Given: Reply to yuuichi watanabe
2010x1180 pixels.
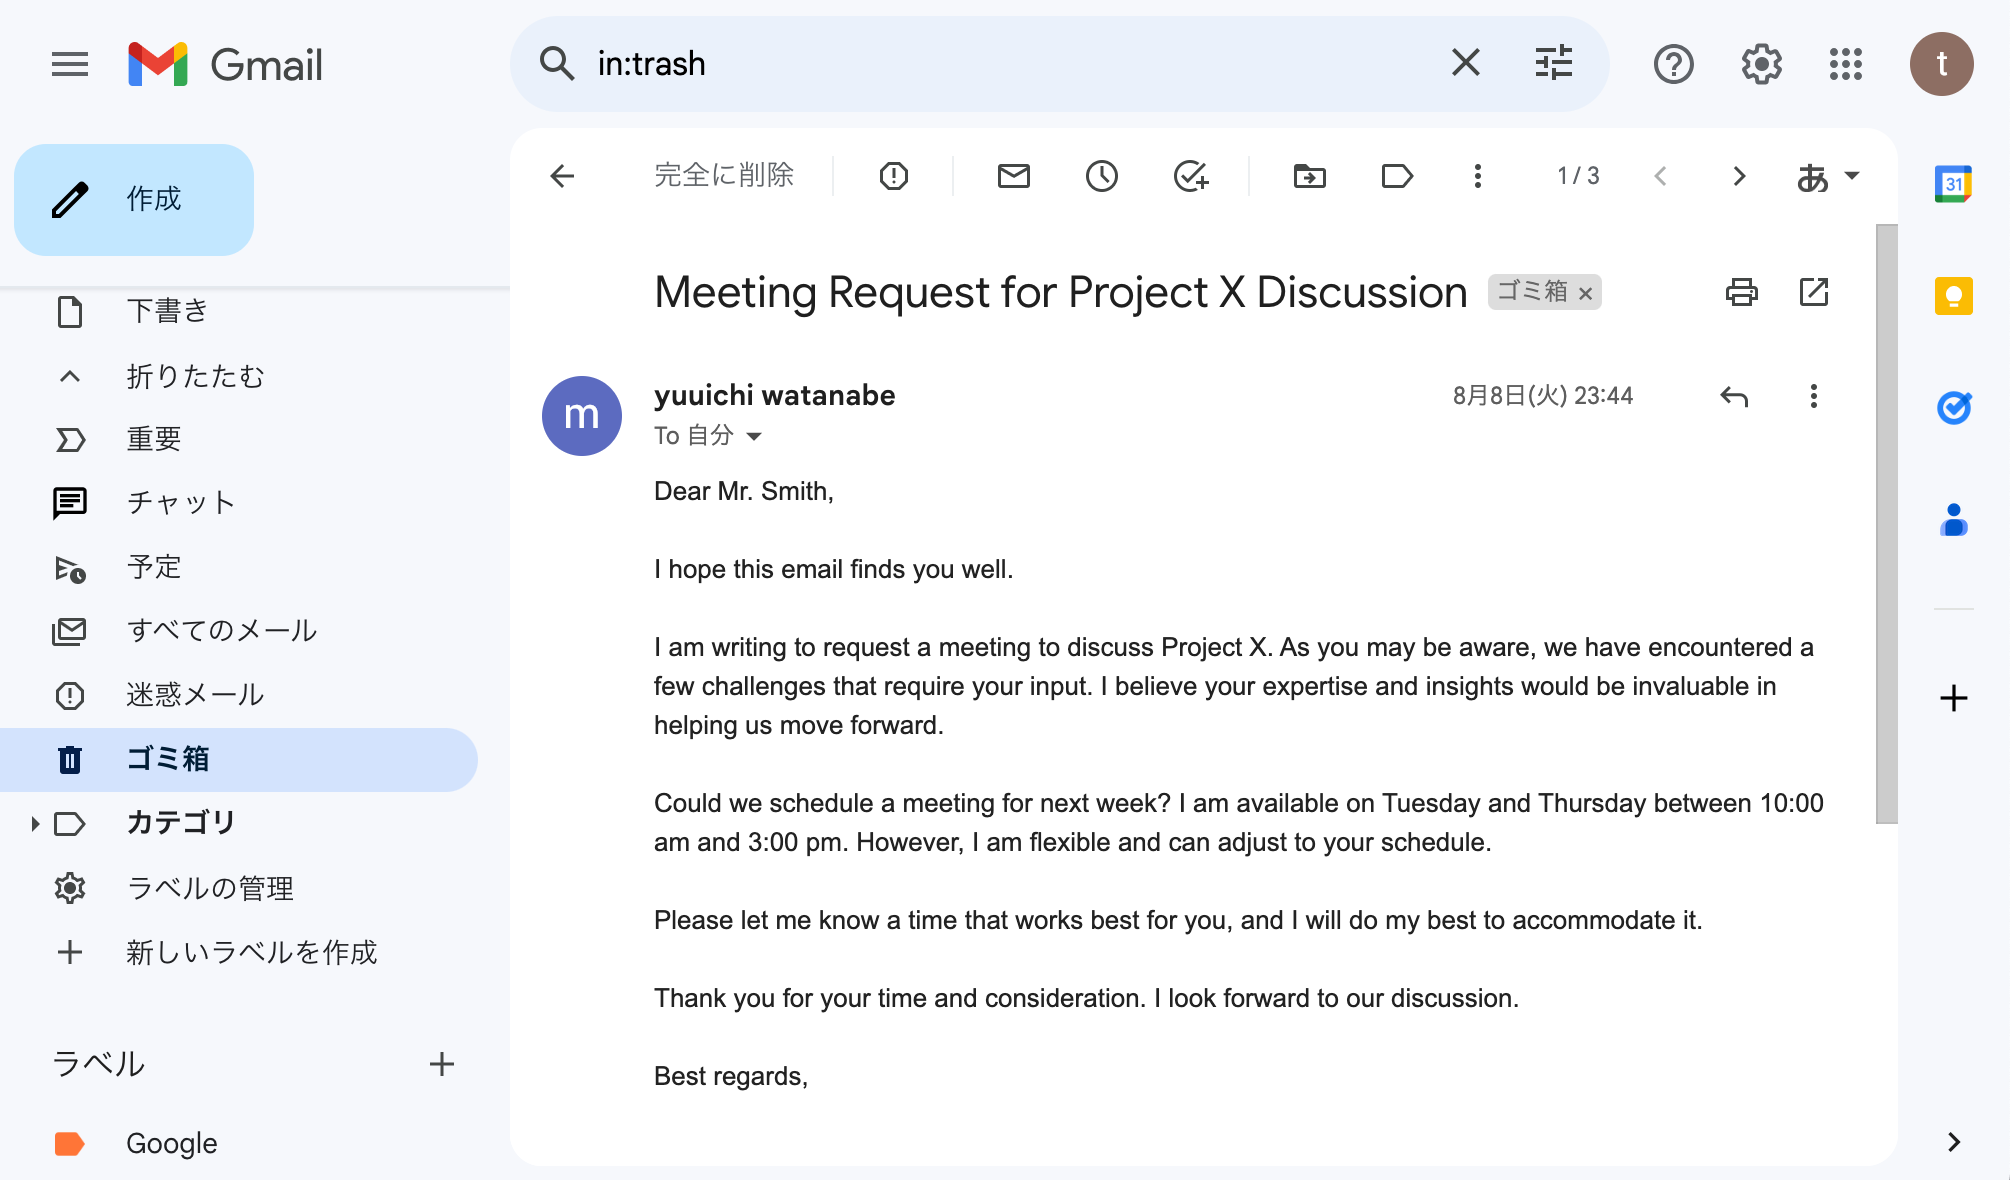Looking at the screenshot, I should pos(1734,396).
